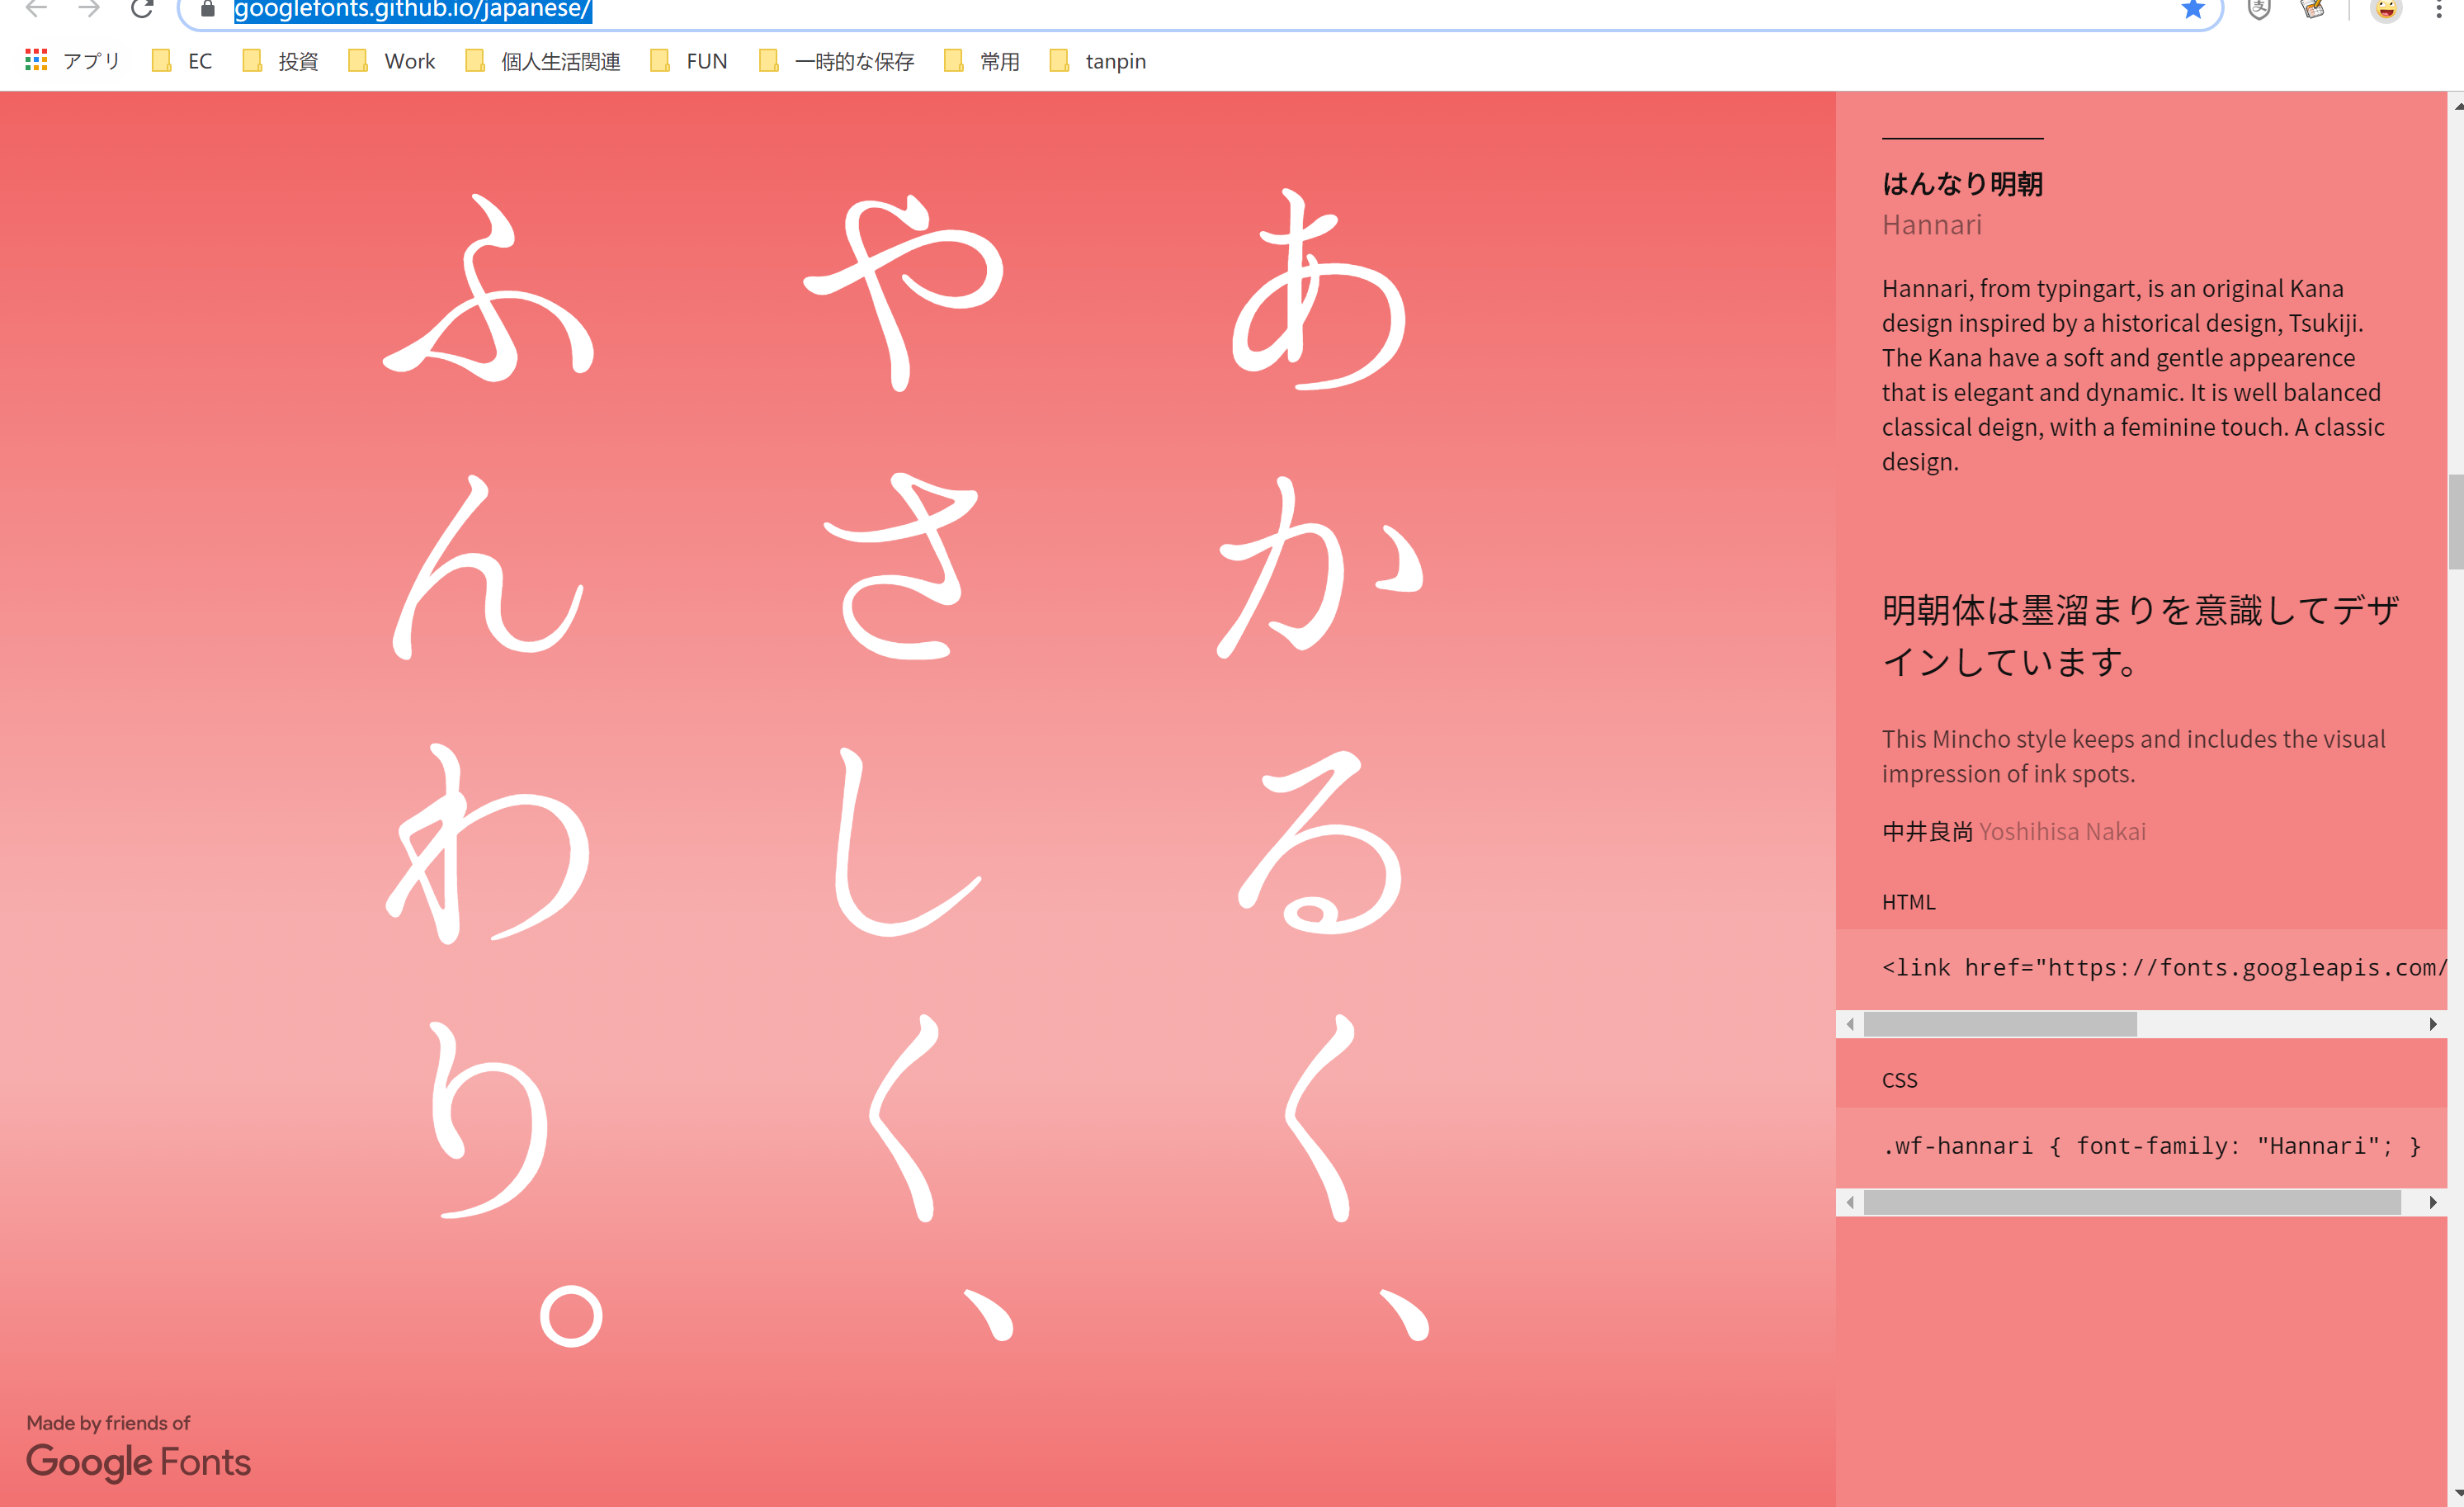Image resolution: width=2464 pixels, height=1507 pixels.
Task: Click the blue bookmark star icon
Action: point(2192,10)
